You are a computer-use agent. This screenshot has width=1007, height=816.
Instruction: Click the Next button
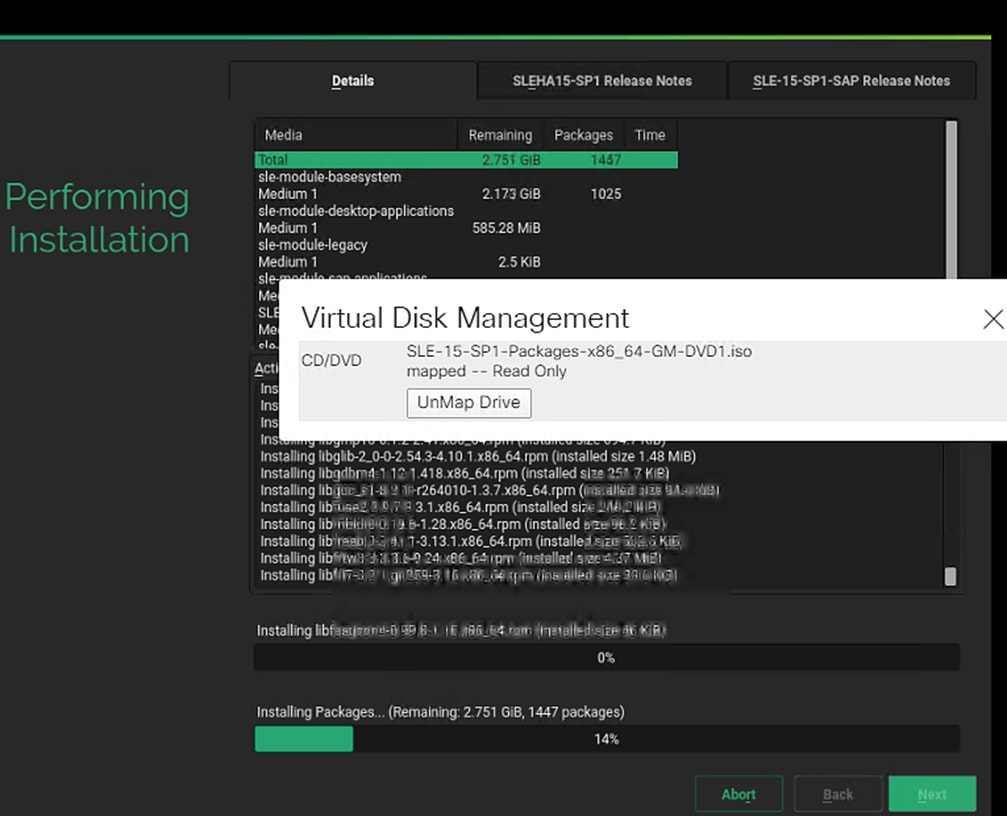coord(932,794)
